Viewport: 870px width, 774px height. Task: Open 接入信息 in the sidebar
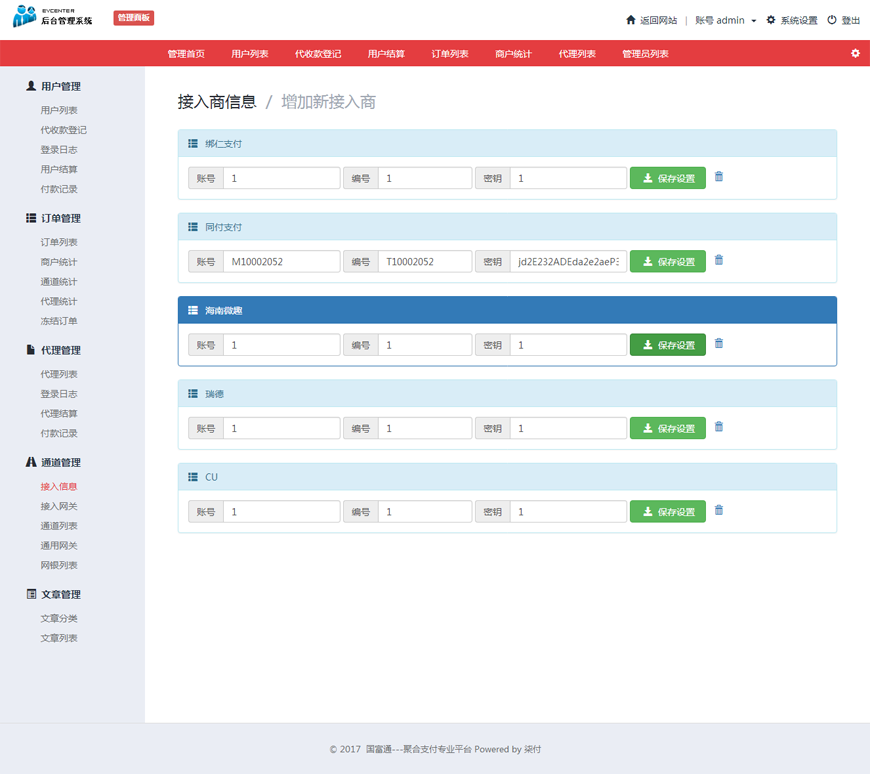tap(59, 486)
